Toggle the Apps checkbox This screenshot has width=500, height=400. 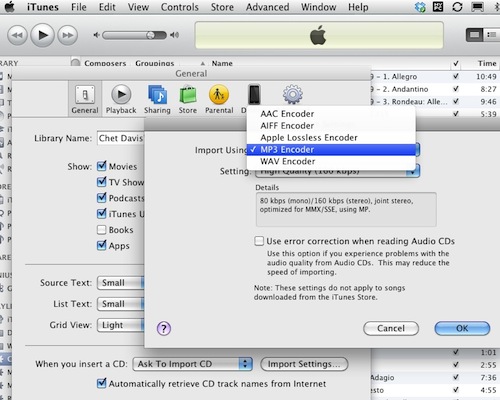101,246
